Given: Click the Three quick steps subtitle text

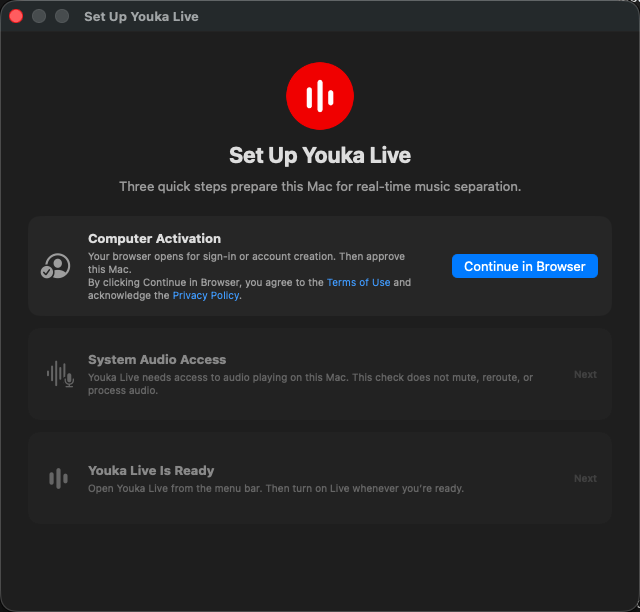Looking at the screenshot, I should coord(320,187).
